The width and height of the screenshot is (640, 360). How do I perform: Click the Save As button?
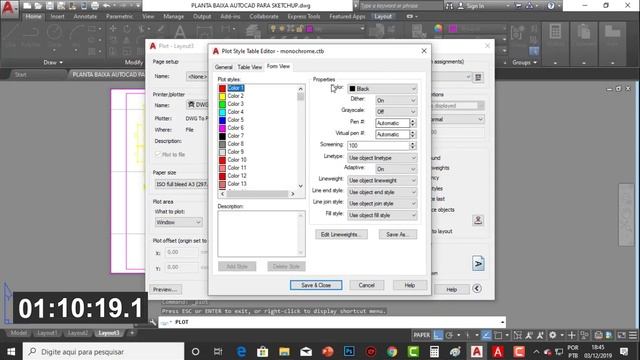[x=398, y=235]
